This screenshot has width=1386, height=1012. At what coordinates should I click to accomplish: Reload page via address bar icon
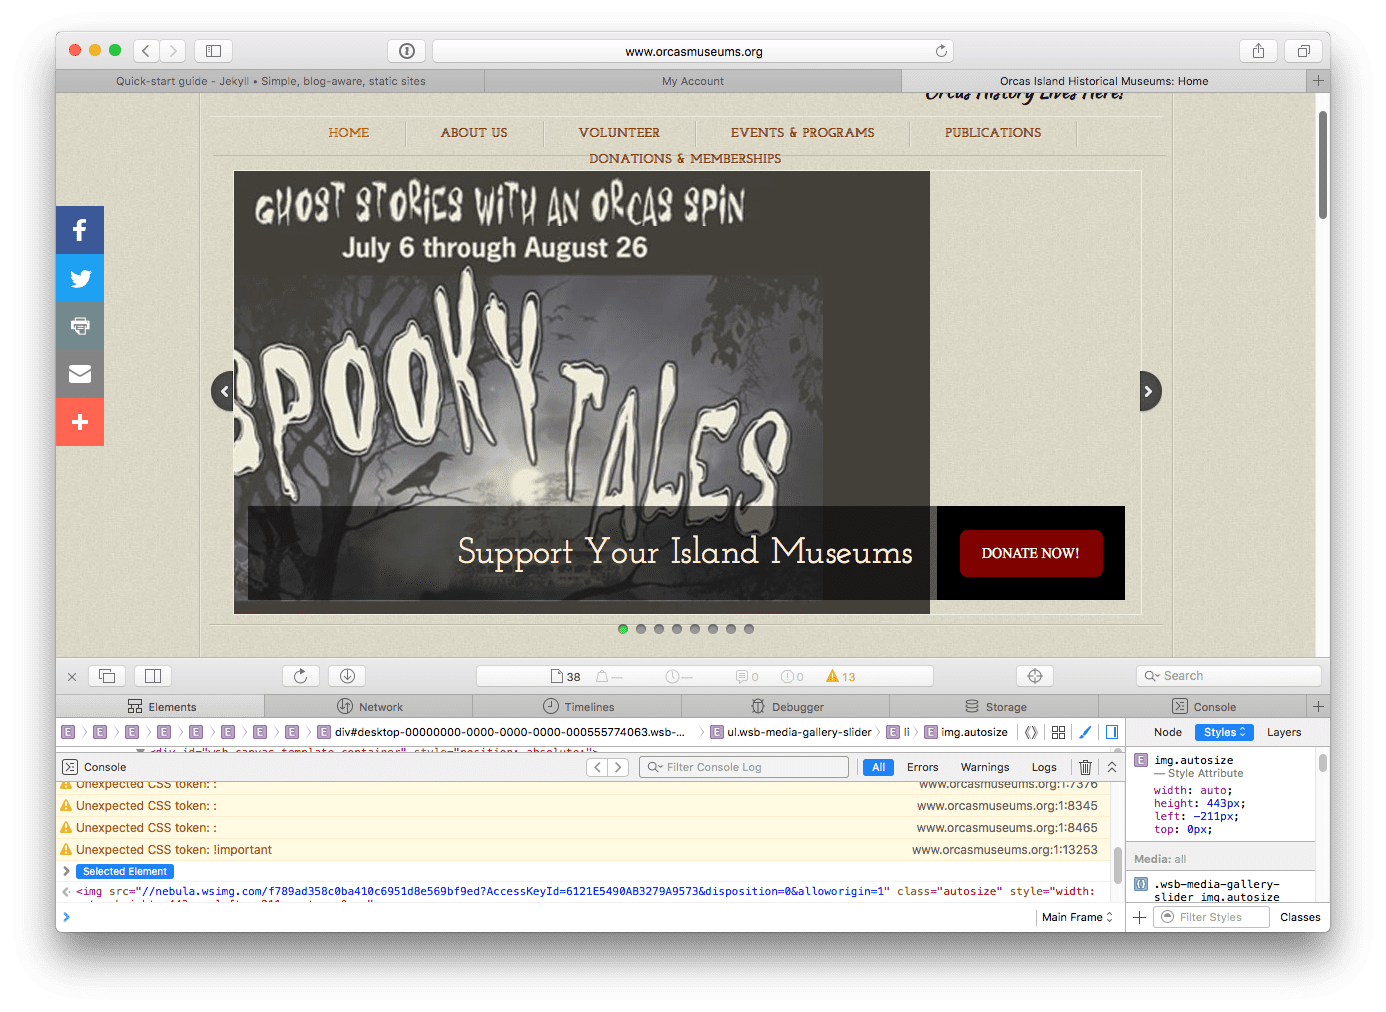pyautogui.click(x=941, y=51)
